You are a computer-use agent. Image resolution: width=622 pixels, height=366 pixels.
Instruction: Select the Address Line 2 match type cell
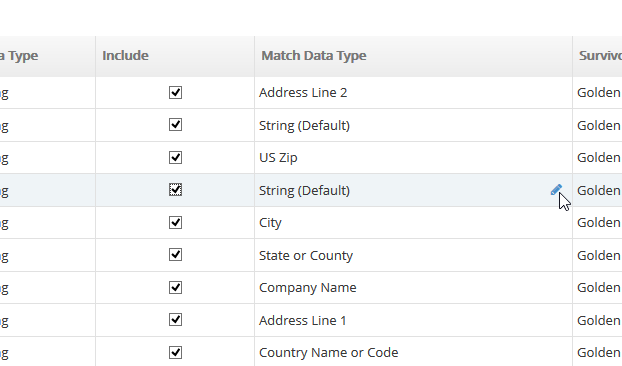pos(413,93)
